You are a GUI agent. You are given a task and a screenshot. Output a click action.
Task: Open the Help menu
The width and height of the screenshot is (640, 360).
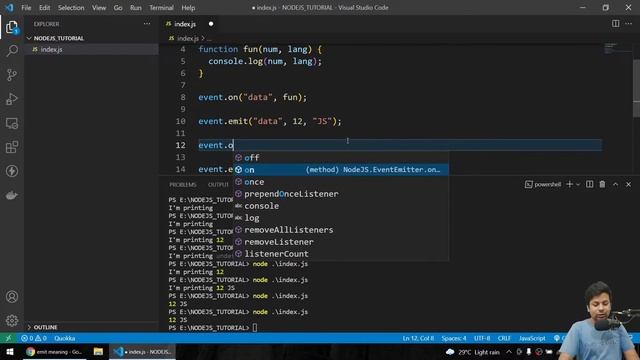tap(188, 7)
